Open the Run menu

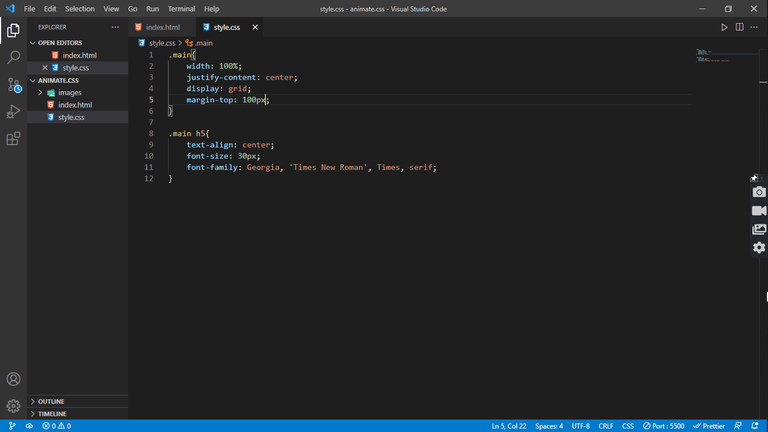point(153,9)
